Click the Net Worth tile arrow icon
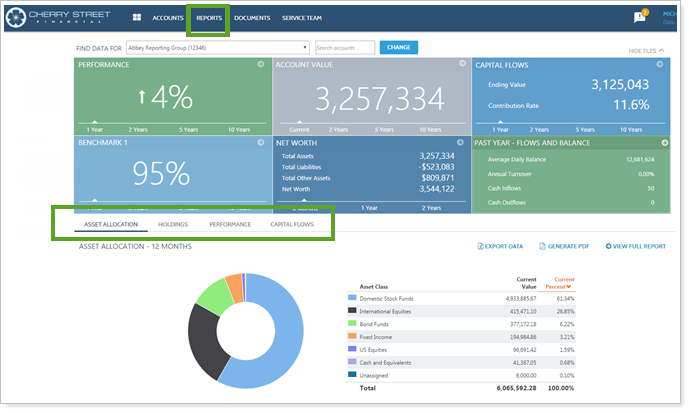Screen dimensions: 690x413 coord(458,143)
